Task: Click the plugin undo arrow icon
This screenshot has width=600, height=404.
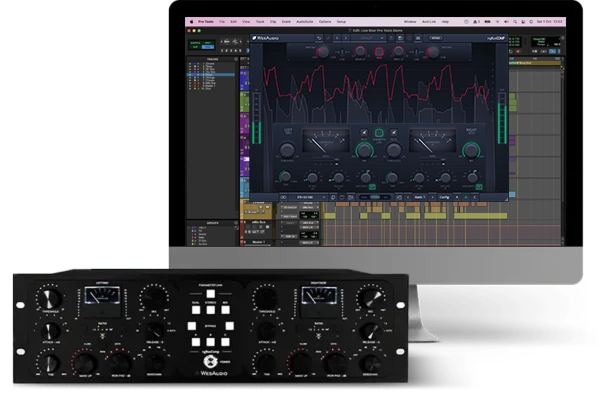Action: click(x=319, y=38)
